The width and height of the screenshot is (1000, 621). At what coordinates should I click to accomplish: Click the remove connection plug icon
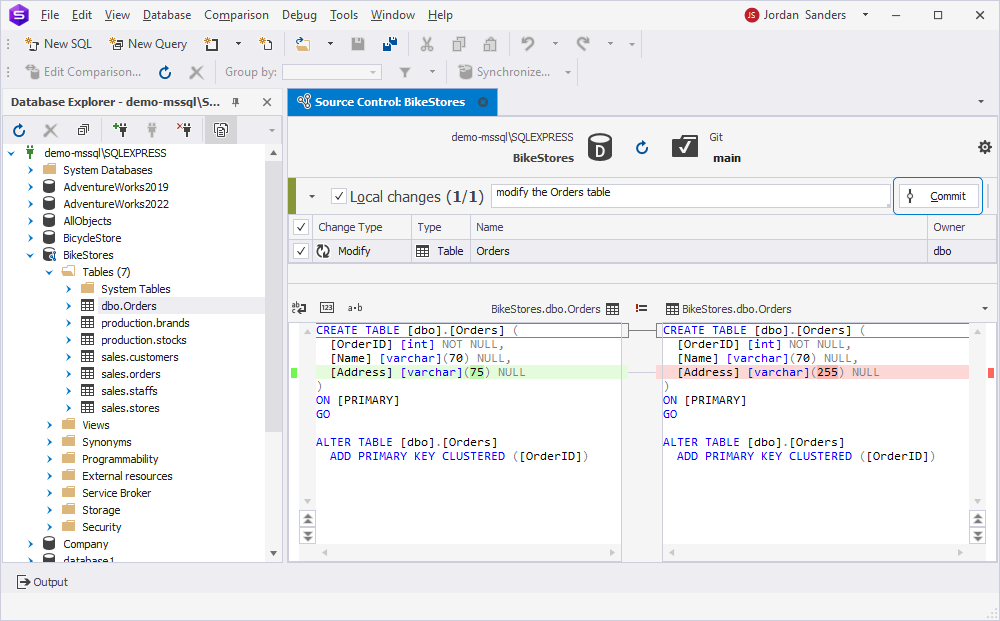pyautogui.click(x=184, y=130)
